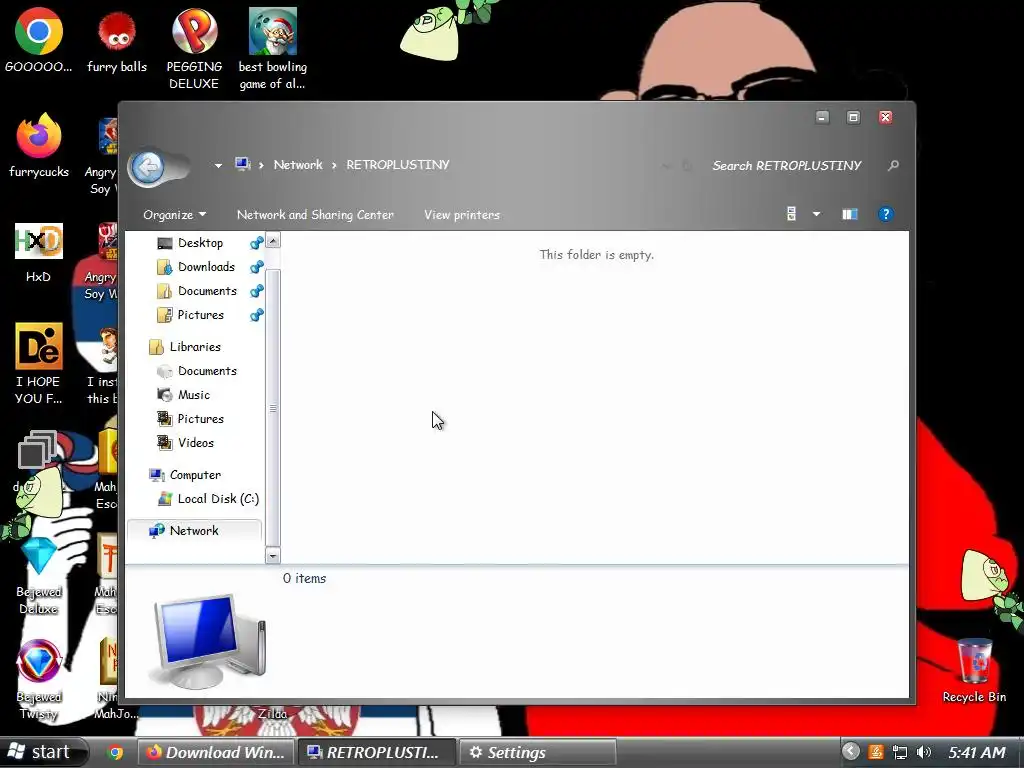The height and width of the screenshot is (768, 1024).
Task: Open the Bejeweled Deluxe desktop icon
Action: [x=39, y=575]
